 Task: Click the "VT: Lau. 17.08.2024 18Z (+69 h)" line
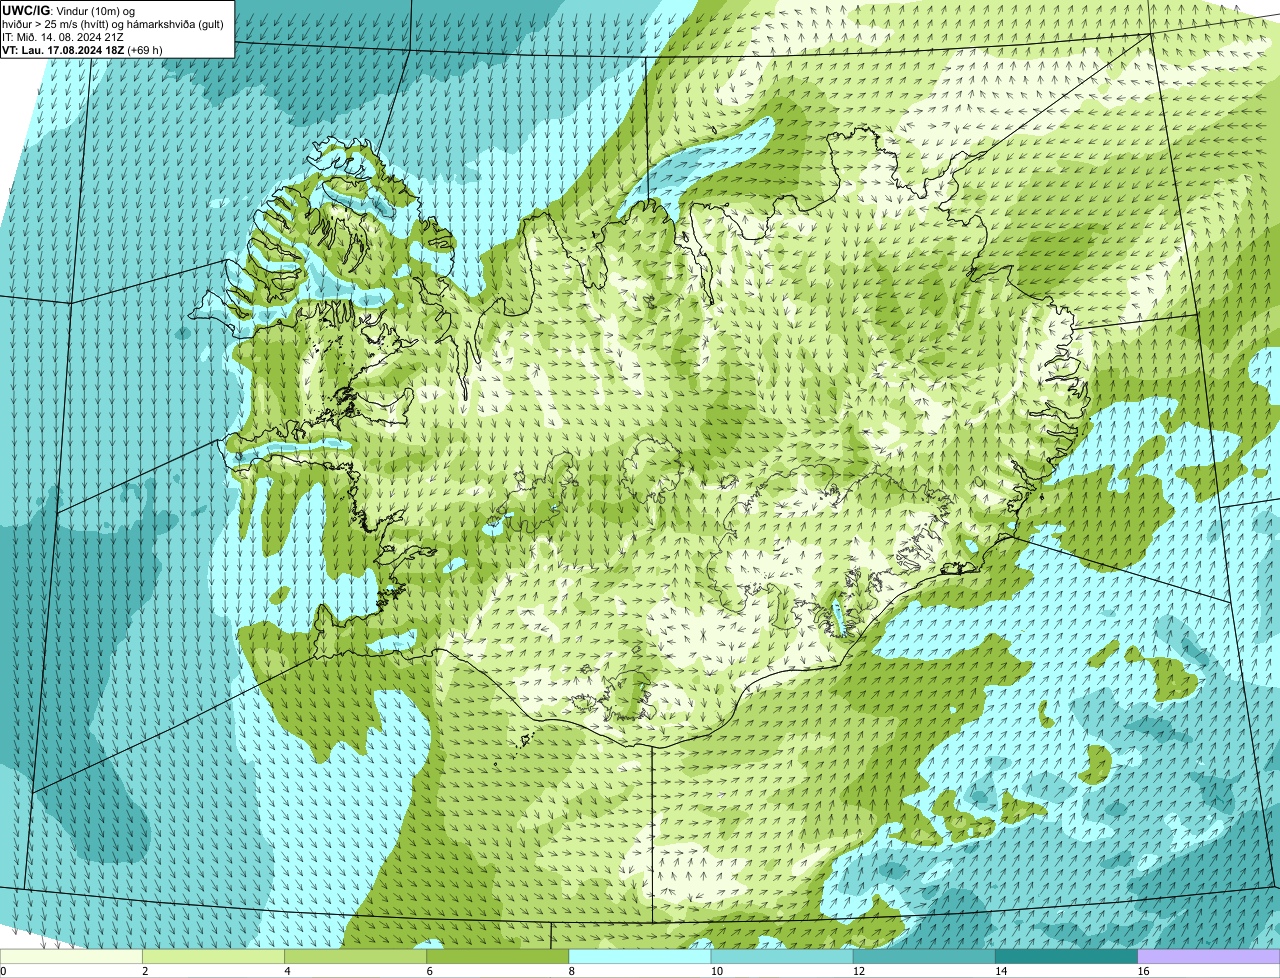83,50
